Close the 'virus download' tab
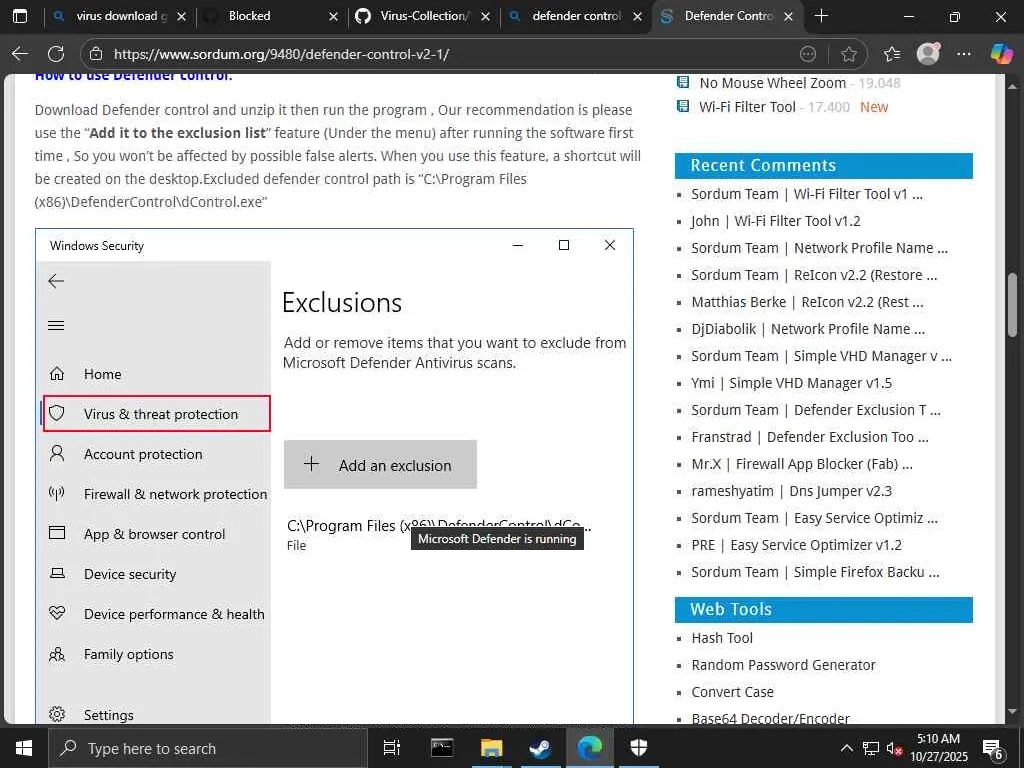 click(182, 16)
